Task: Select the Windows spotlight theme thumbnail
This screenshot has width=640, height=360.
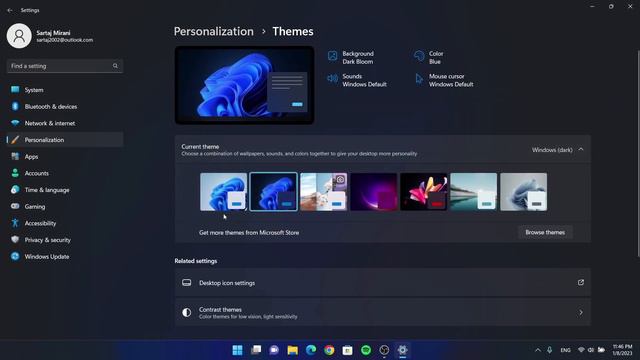Action: [324, 192]
